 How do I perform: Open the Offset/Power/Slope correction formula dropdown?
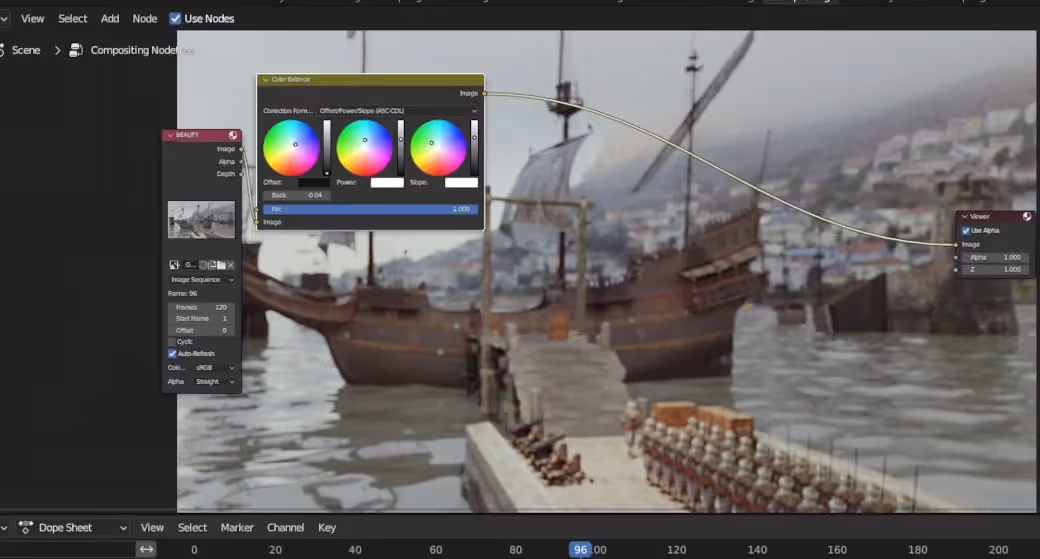pyautogui.click(x=398, y=111)
